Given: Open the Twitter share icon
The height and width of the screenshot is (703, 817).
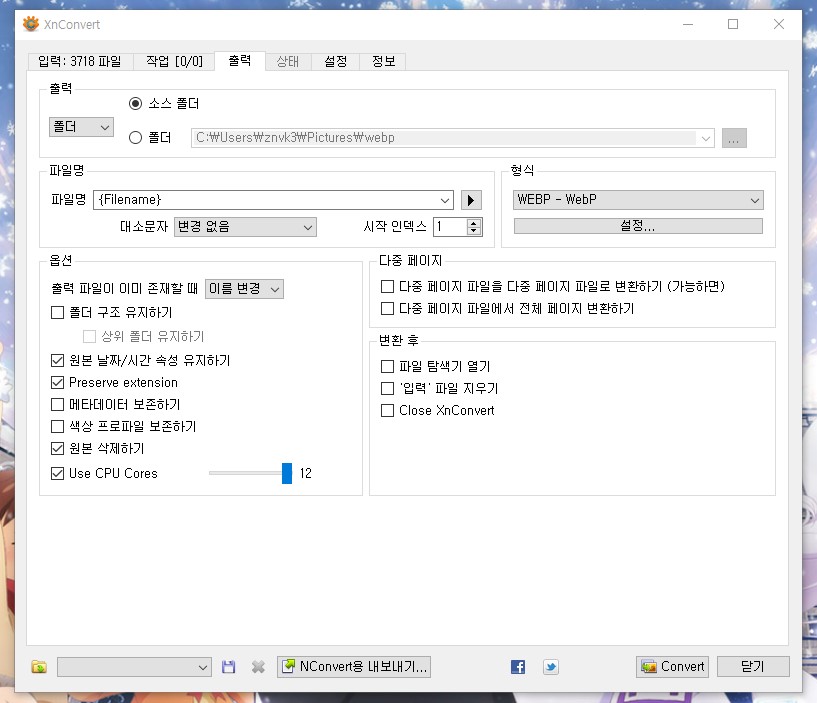Looking at the screenshot, I should (x=551, y=667).
